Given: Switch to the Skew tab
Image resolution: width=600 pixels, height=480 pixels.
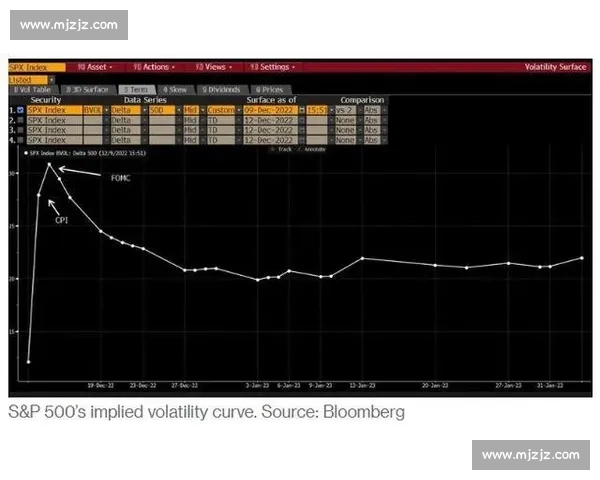Looking at the screenshot, I should 175,89.
